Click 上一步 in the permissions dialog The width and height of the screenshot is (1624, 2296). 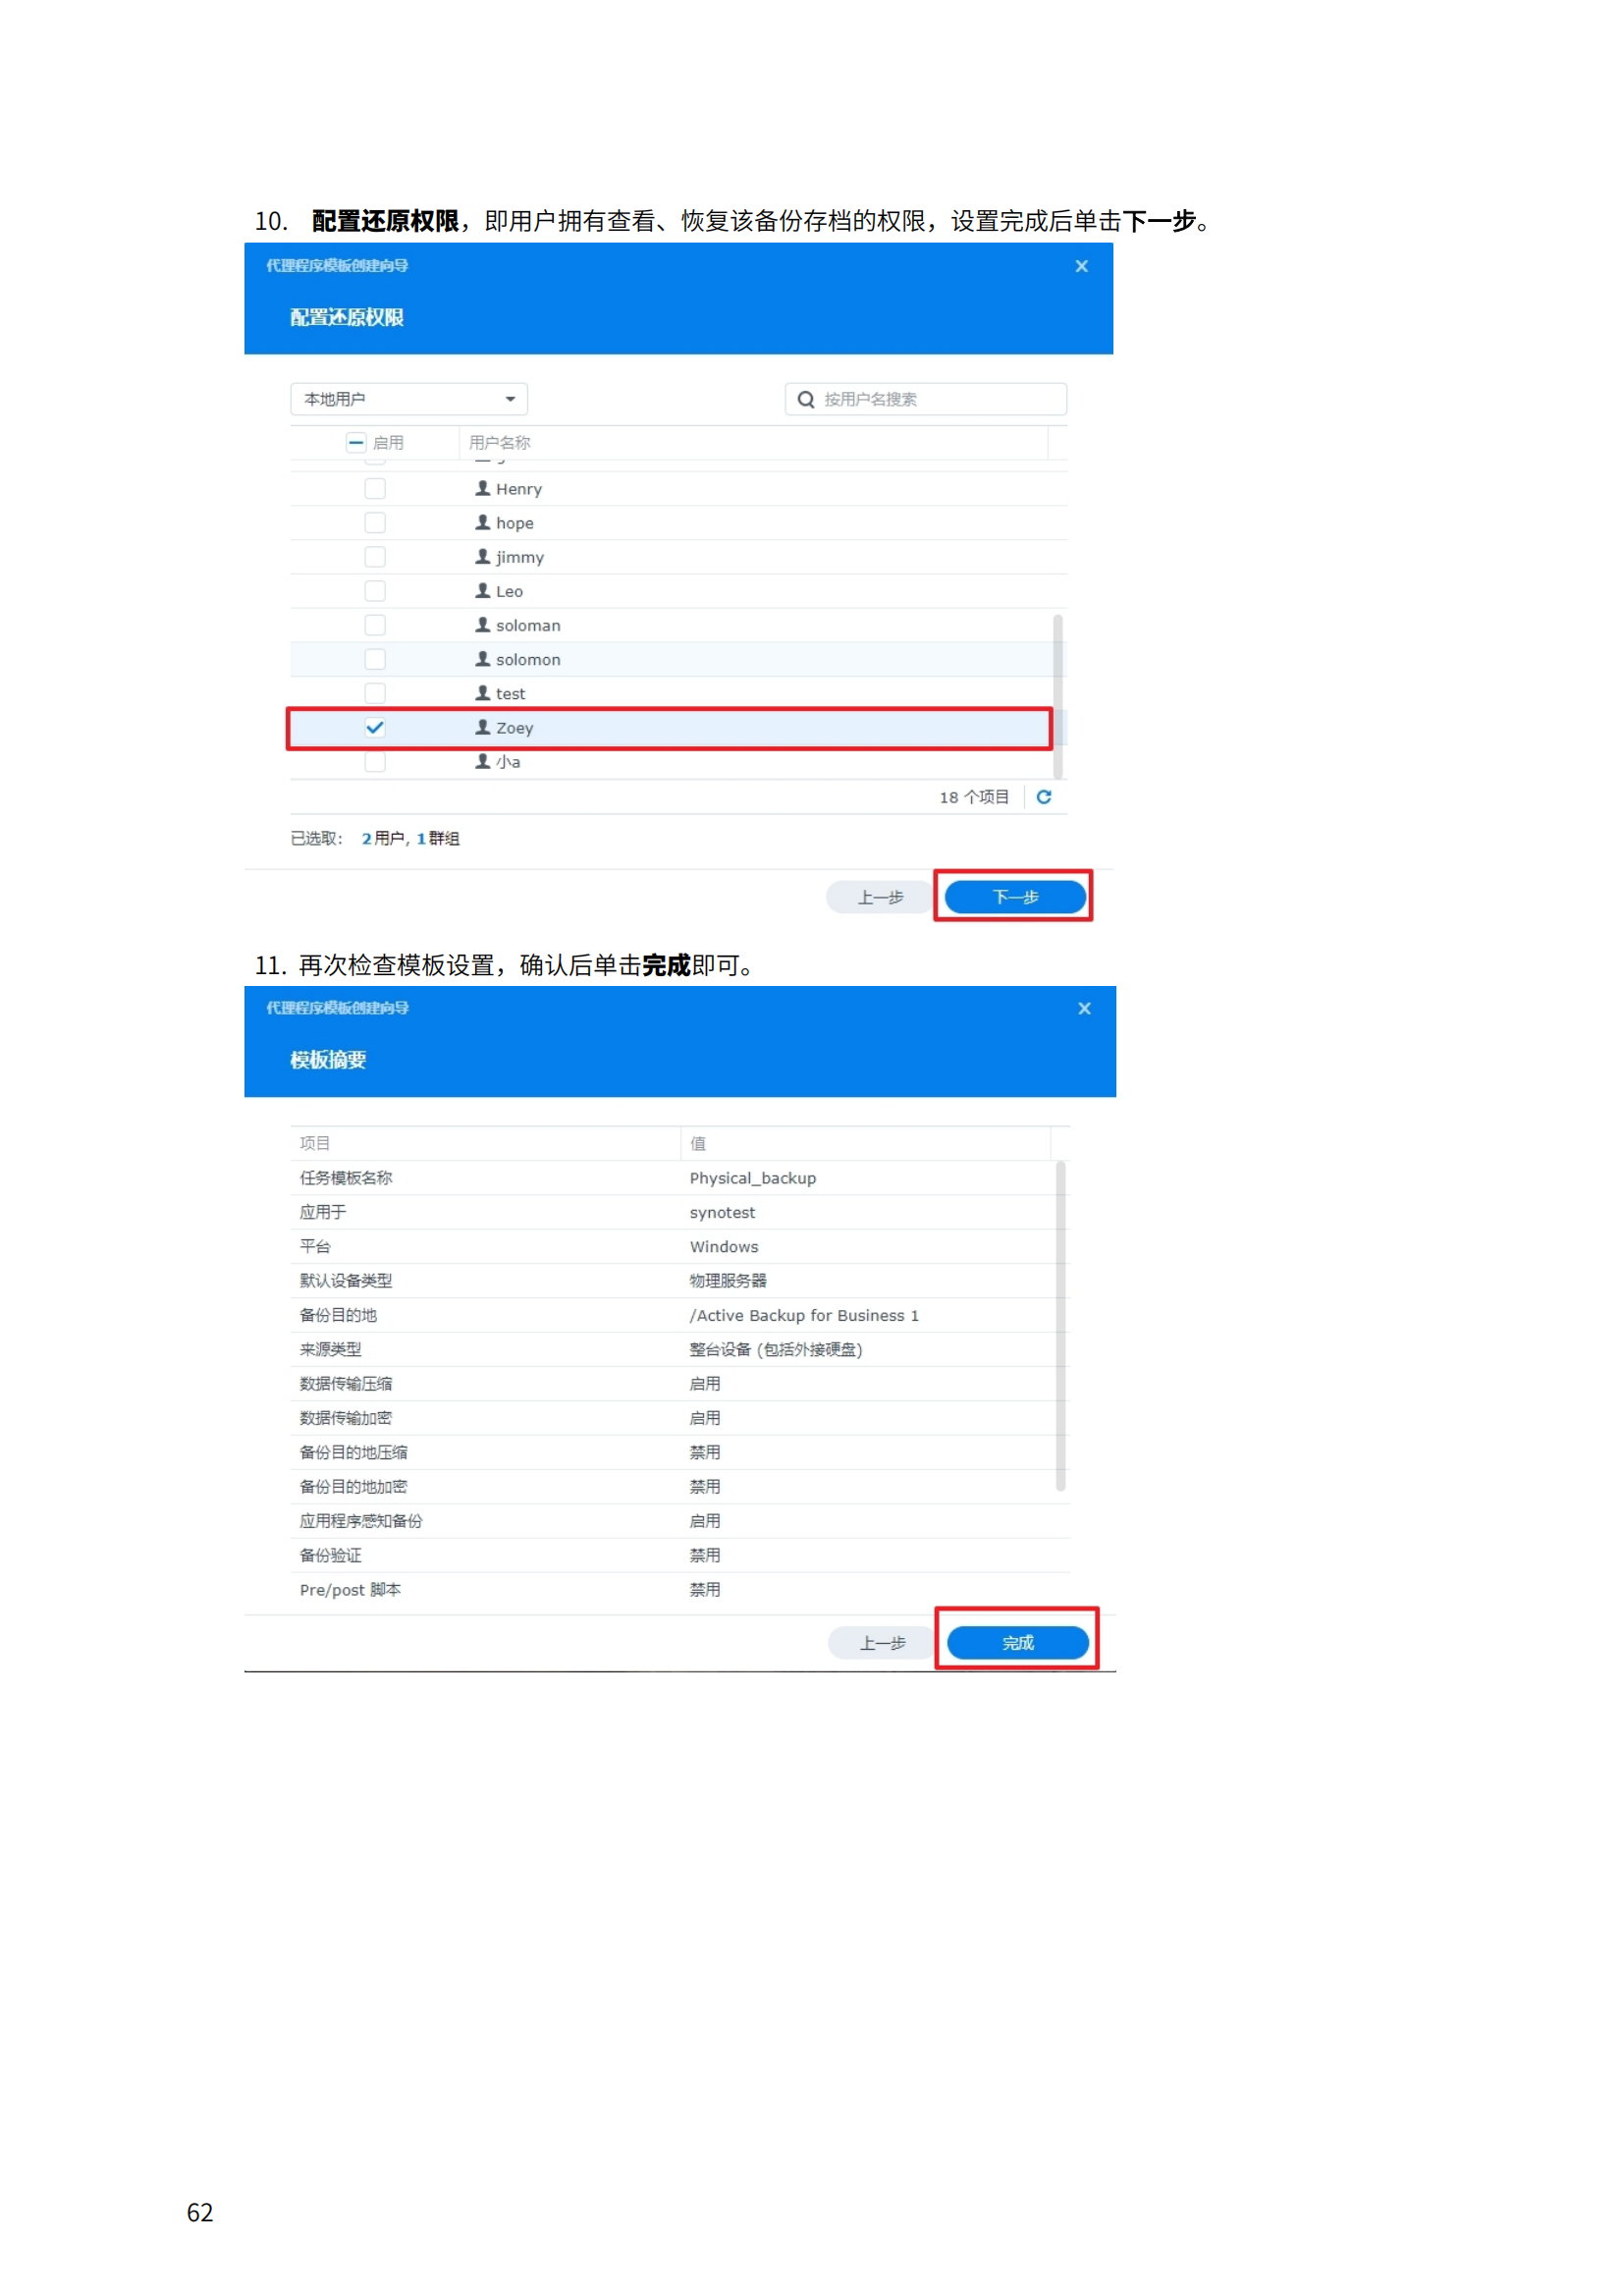(x=880, y=897)
